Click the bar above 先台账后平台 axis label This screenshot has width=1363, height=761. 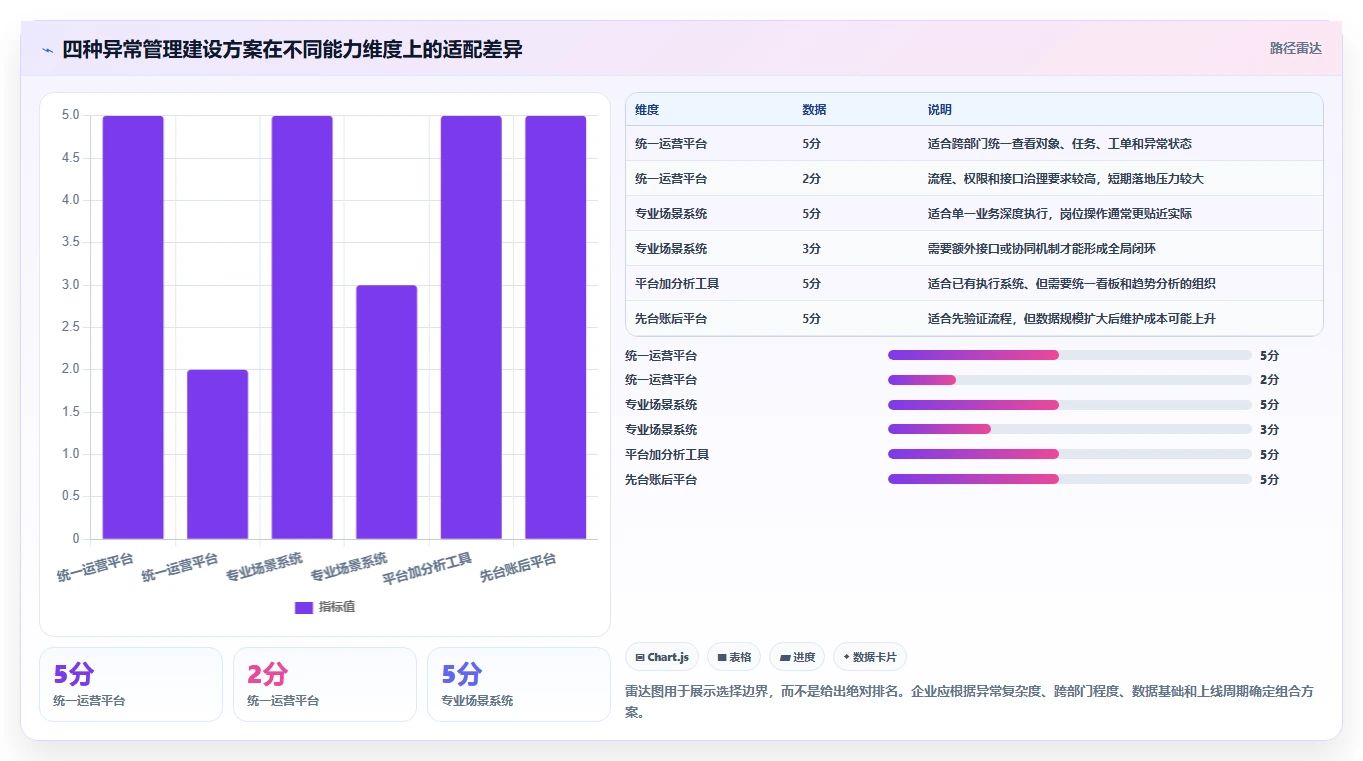pos(555,327)
